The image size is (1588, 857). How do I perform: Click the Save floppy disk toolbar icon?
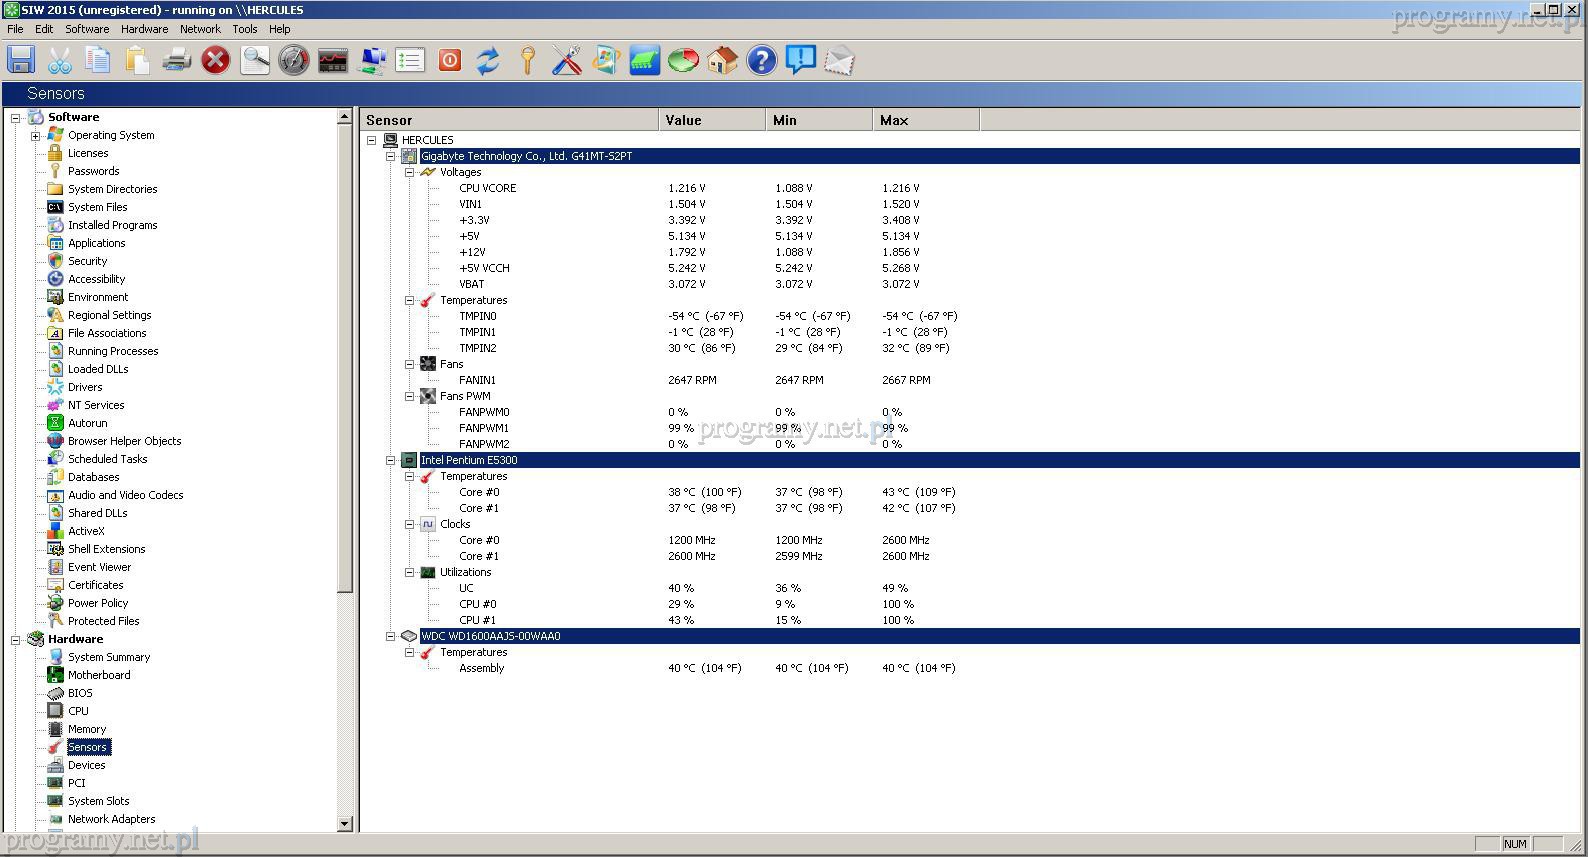coord(21,61)
